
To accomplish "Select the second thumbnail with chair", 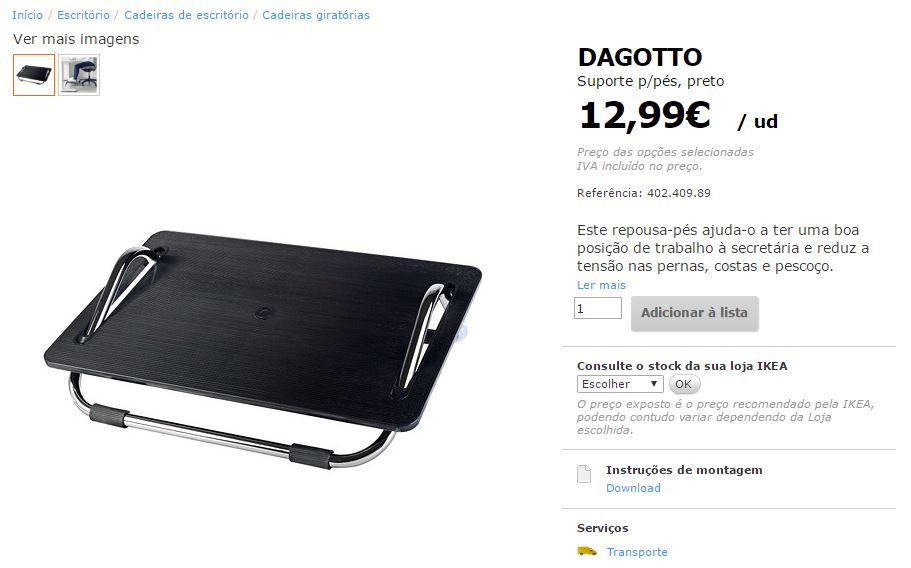I will coord(79,75).
